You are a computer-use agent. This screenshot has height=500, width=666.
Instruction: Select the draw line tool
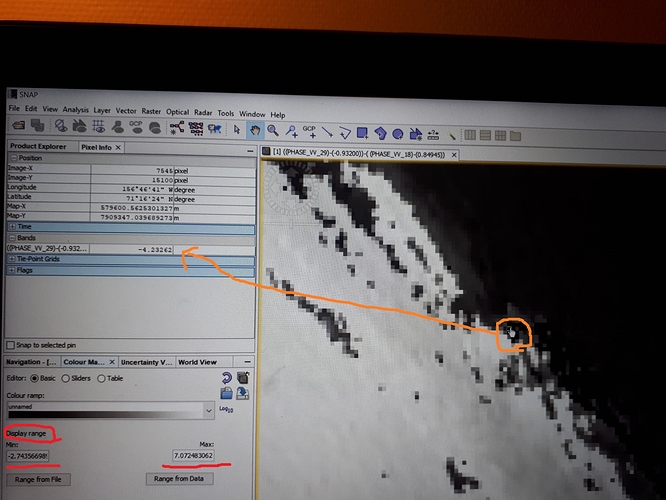coord(327,132)
